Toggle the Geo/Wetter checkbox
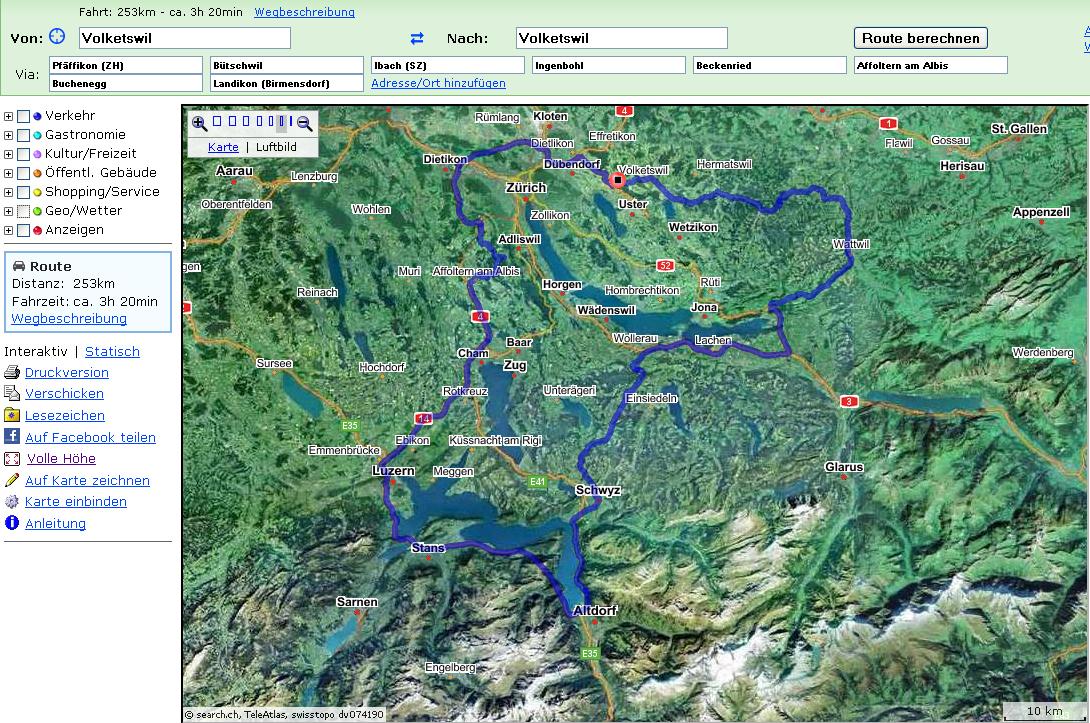The height and width of the screenshot is (723, 1090). [x=23, y=211]
